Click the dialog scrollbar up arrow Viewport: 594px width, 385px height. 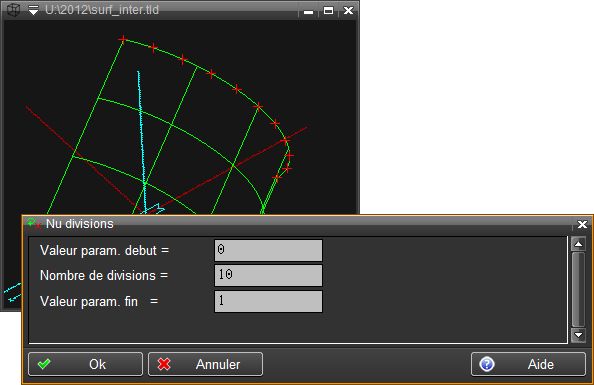pos(578,244)
